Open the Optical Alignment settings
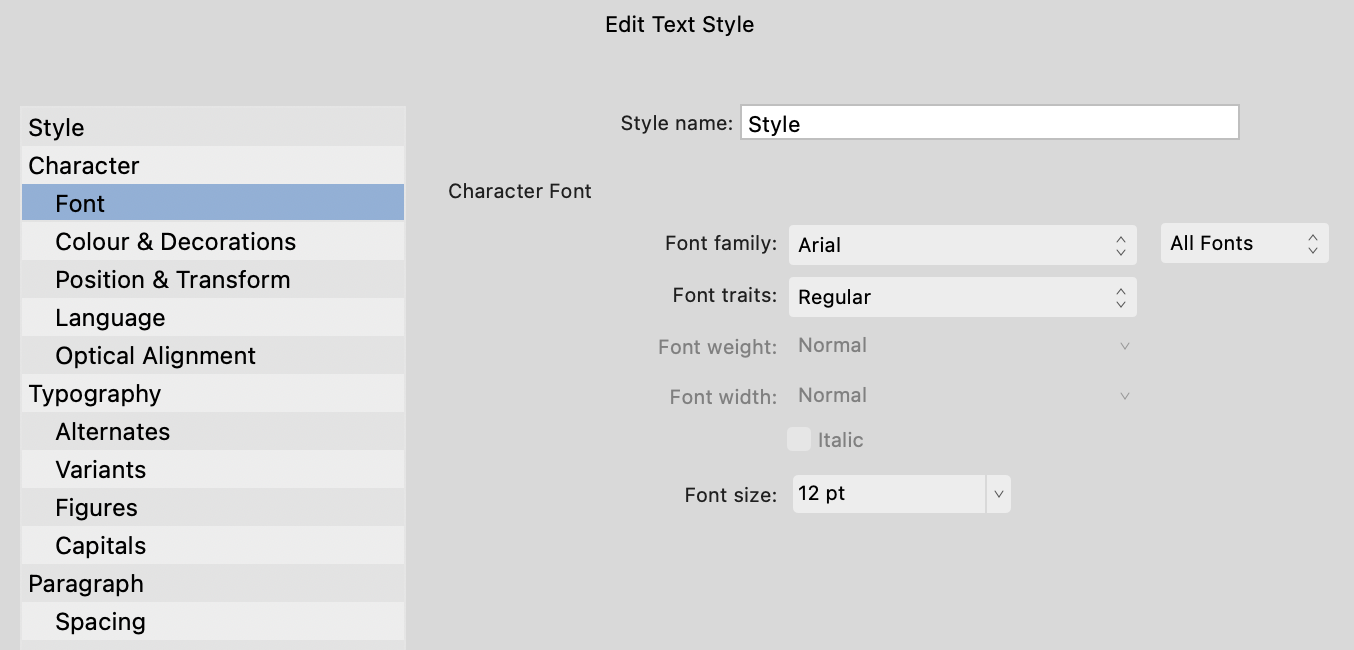 pos(155,355)
